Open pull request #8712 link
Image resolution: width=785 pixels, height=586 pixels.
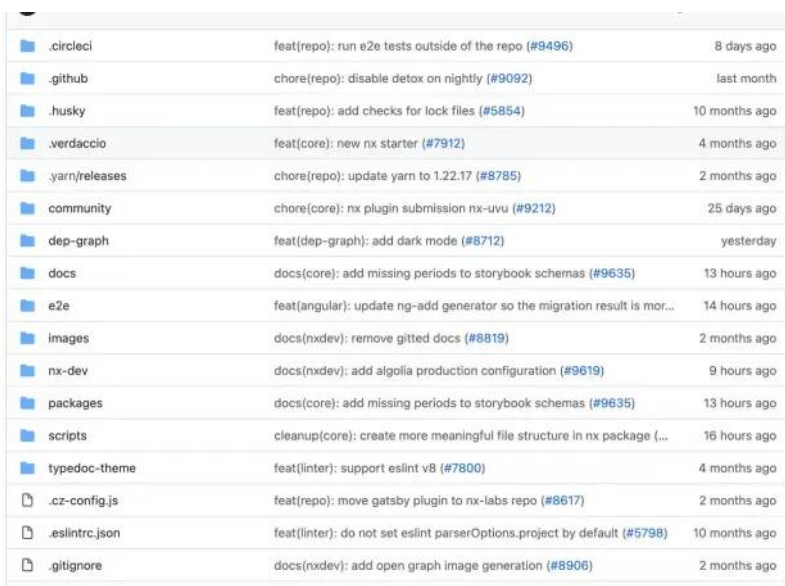483,241
